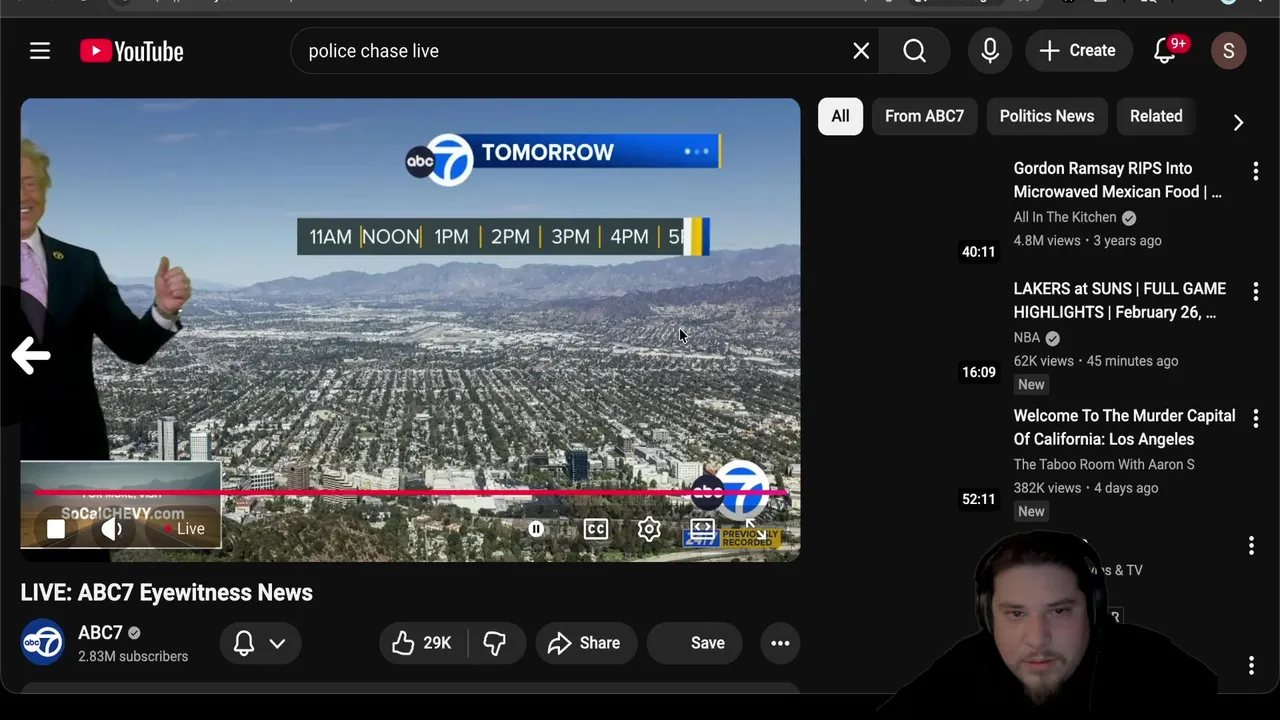Switch to theater mode view
The image size is (1280, 720).
point(703,529)
